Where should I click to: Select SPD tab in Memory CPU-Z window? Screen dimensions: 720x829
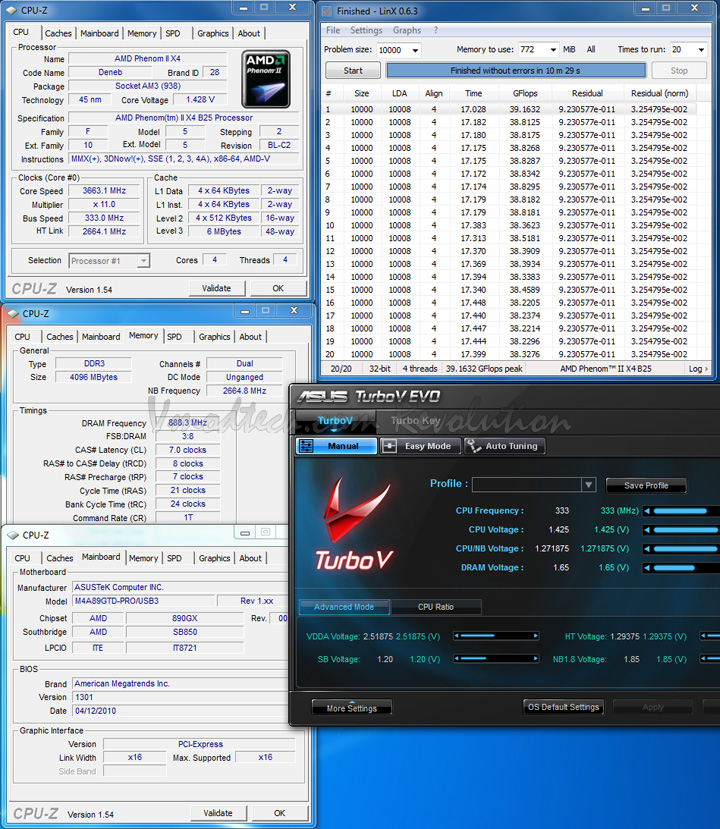click(x=174, y=337)
